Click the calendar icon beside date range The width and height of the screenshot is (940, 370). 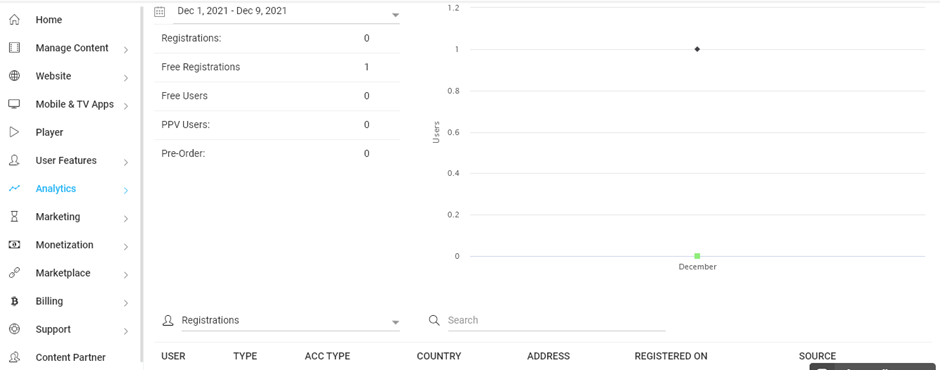(x=159, y=11)
